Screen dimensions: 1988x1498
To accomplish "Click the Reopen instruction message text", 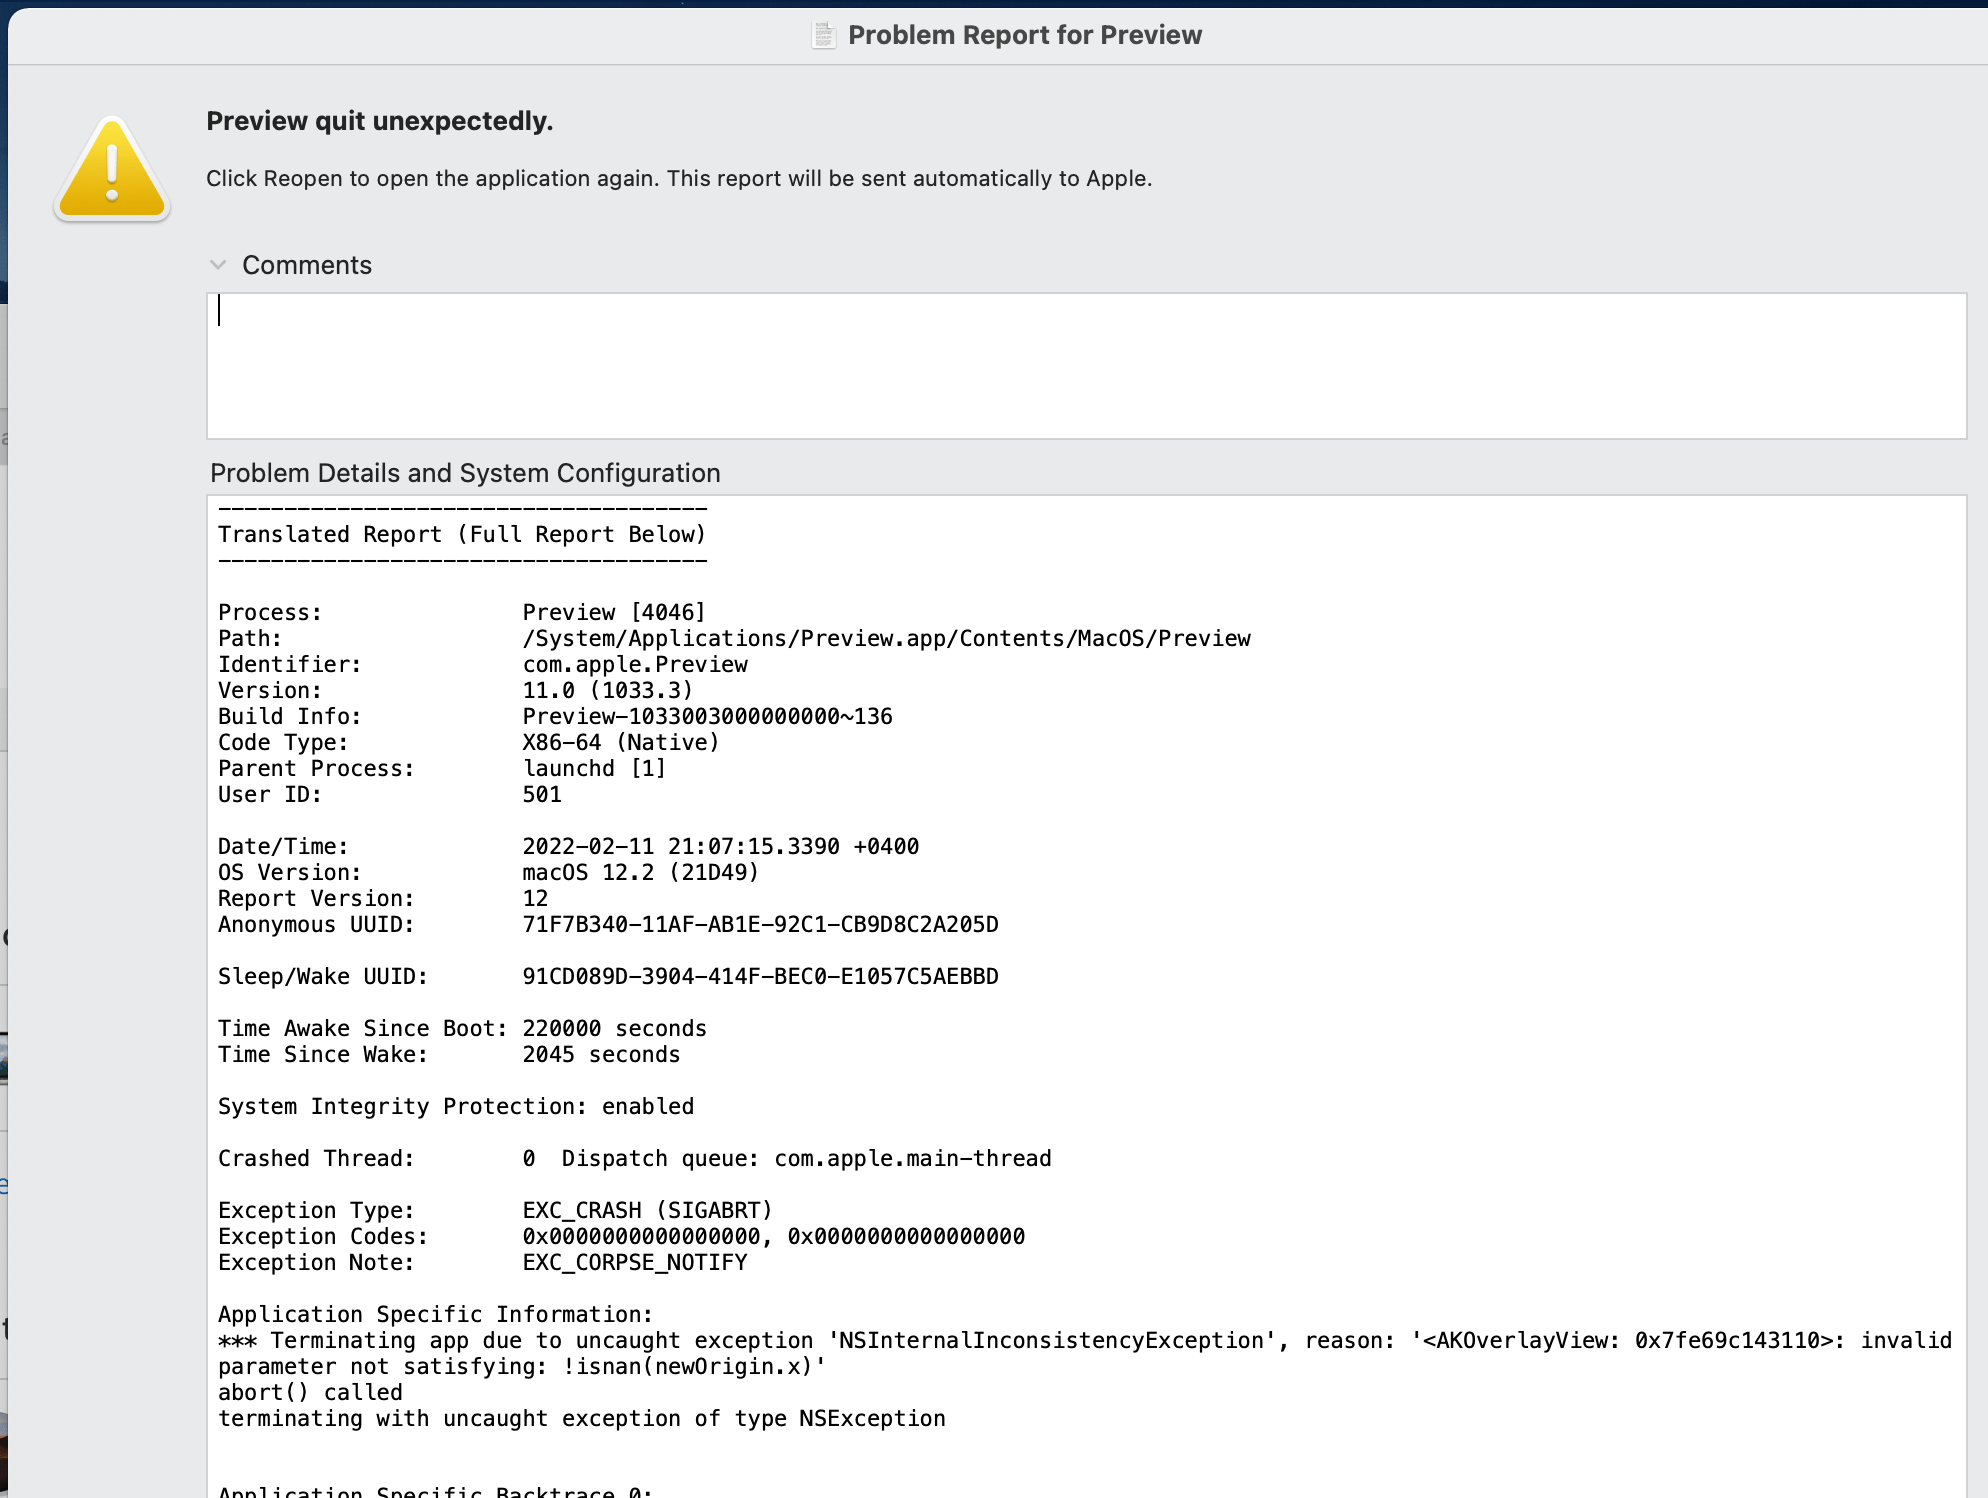I will pos(678,178).
